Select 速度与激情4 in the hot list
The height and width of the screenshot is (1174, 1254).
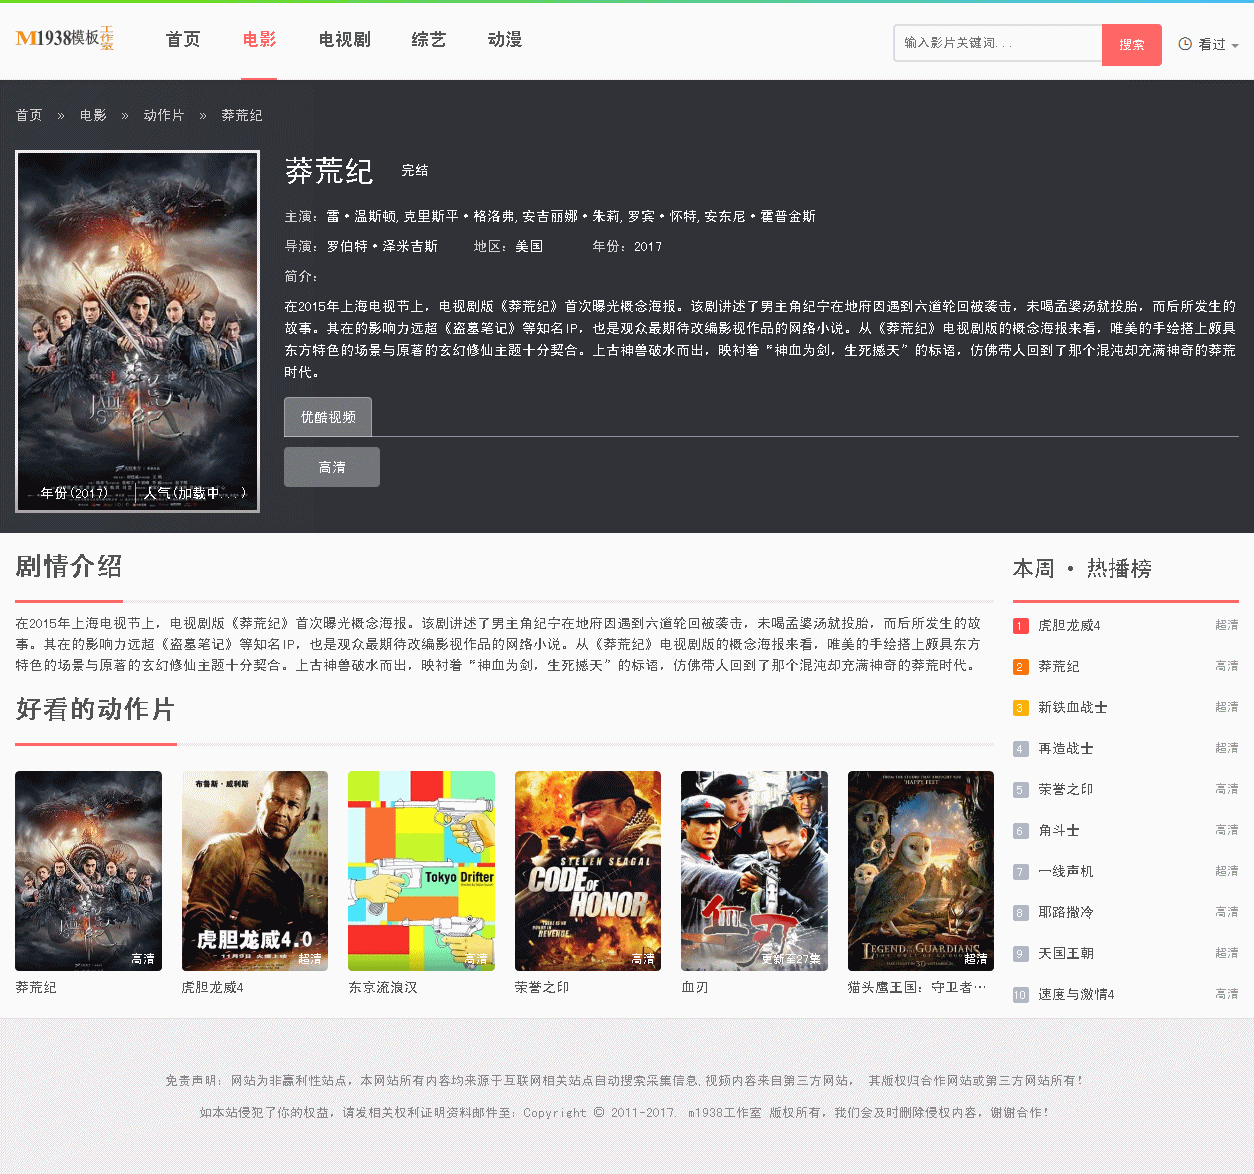[x=1076, y=994]
